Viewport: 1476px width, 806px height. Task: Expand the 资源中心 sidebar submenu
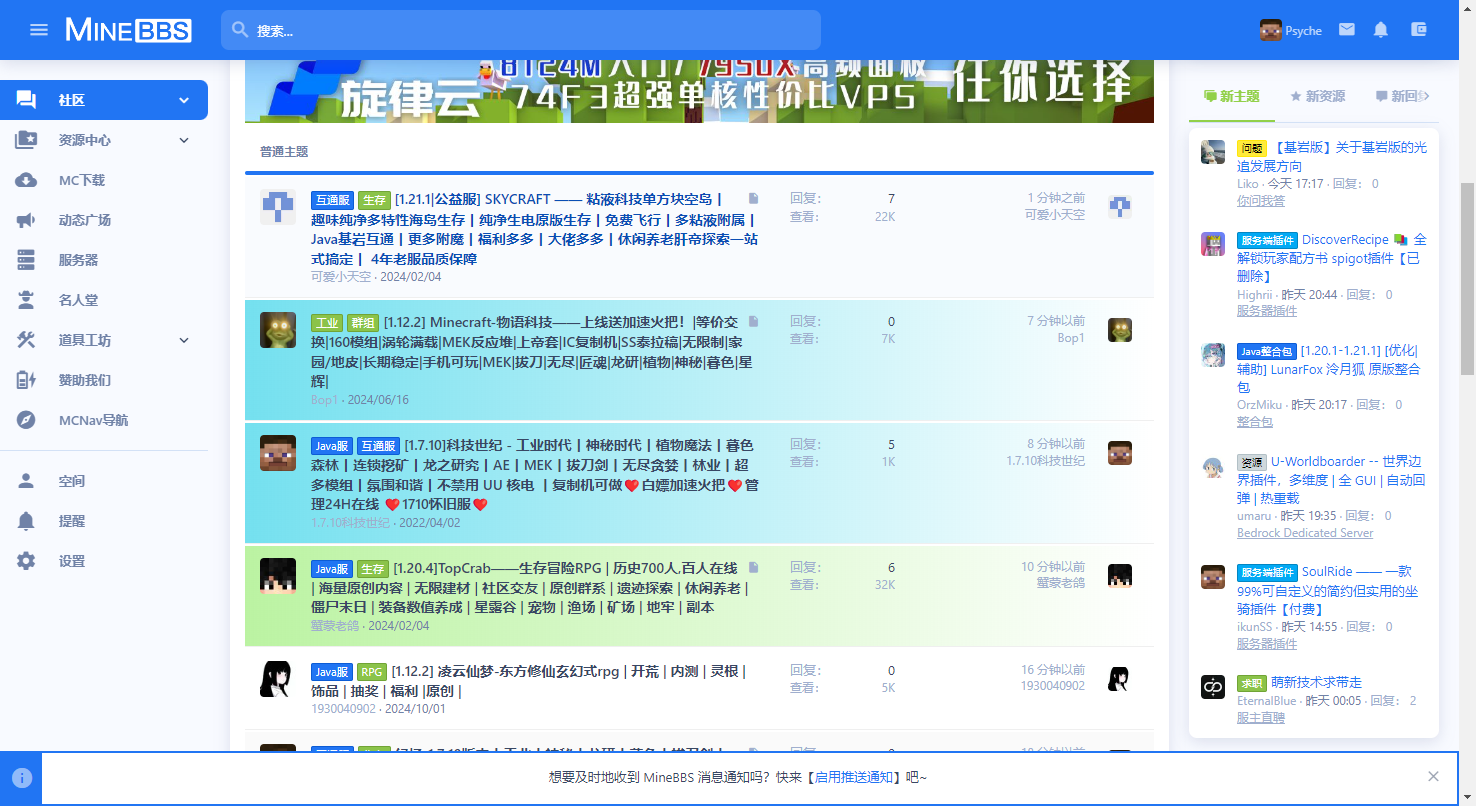coord(184,140)
